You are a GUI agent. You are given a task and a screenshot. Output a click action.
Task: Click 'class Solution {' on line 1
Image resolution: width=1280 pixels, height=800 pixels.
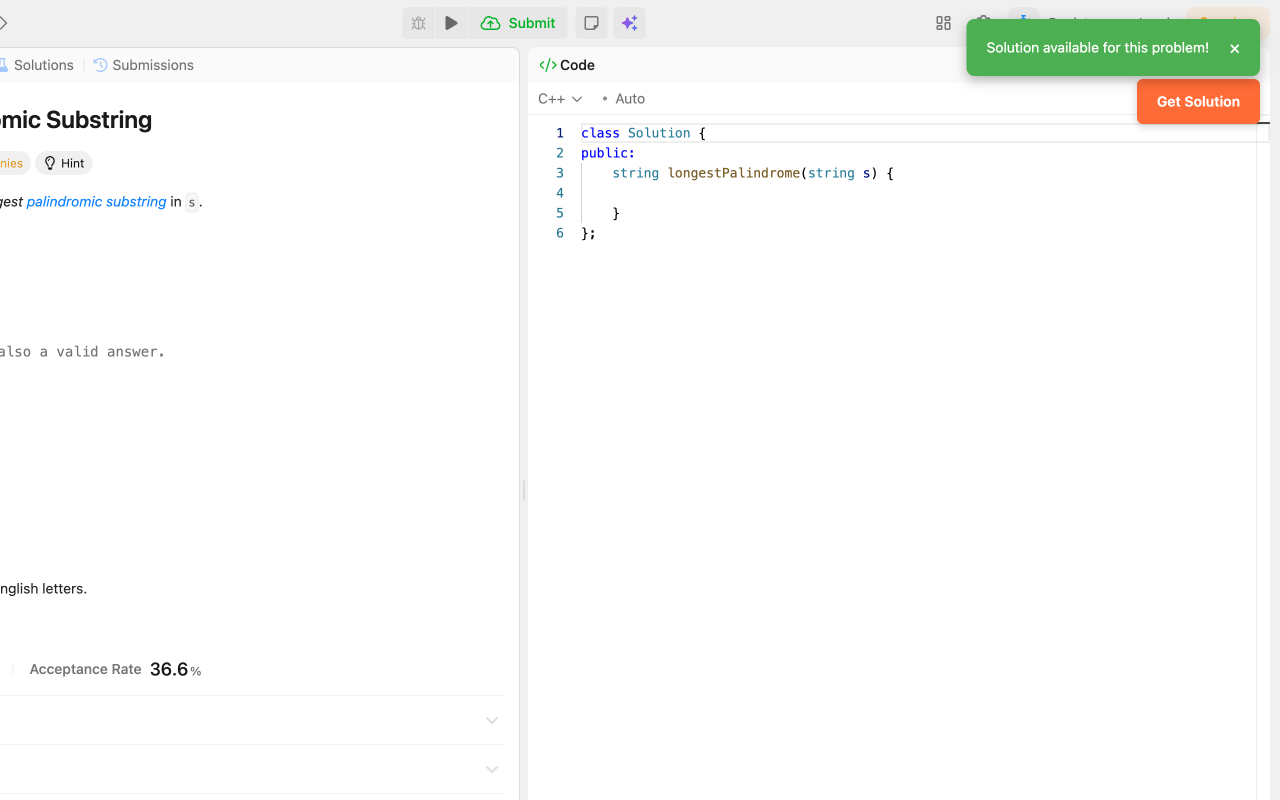tap(643, 133)
